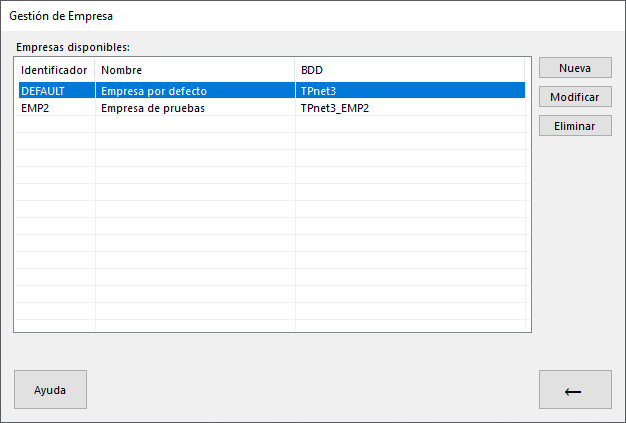Image resolution: width=626 pixels, height=423 pixels.
Task: Click empty list area at the bottom row
Action: point(272,325)
